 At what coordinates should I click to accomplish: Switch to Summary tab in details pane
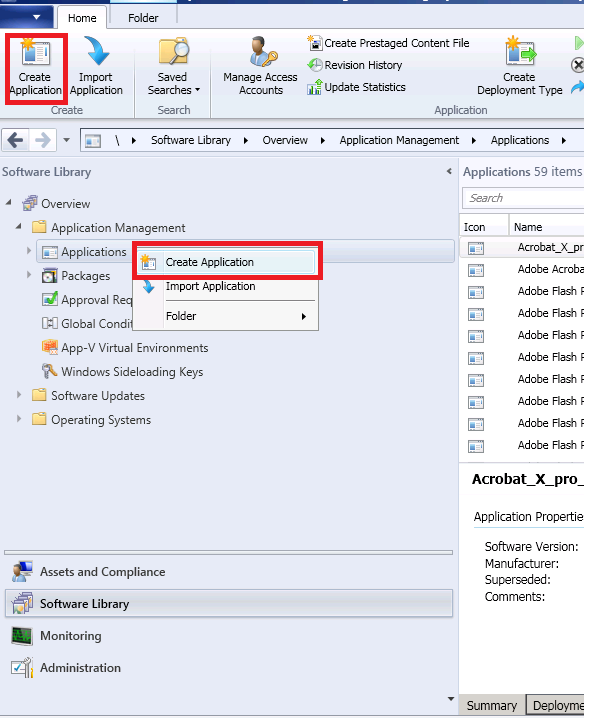(492, 705)
